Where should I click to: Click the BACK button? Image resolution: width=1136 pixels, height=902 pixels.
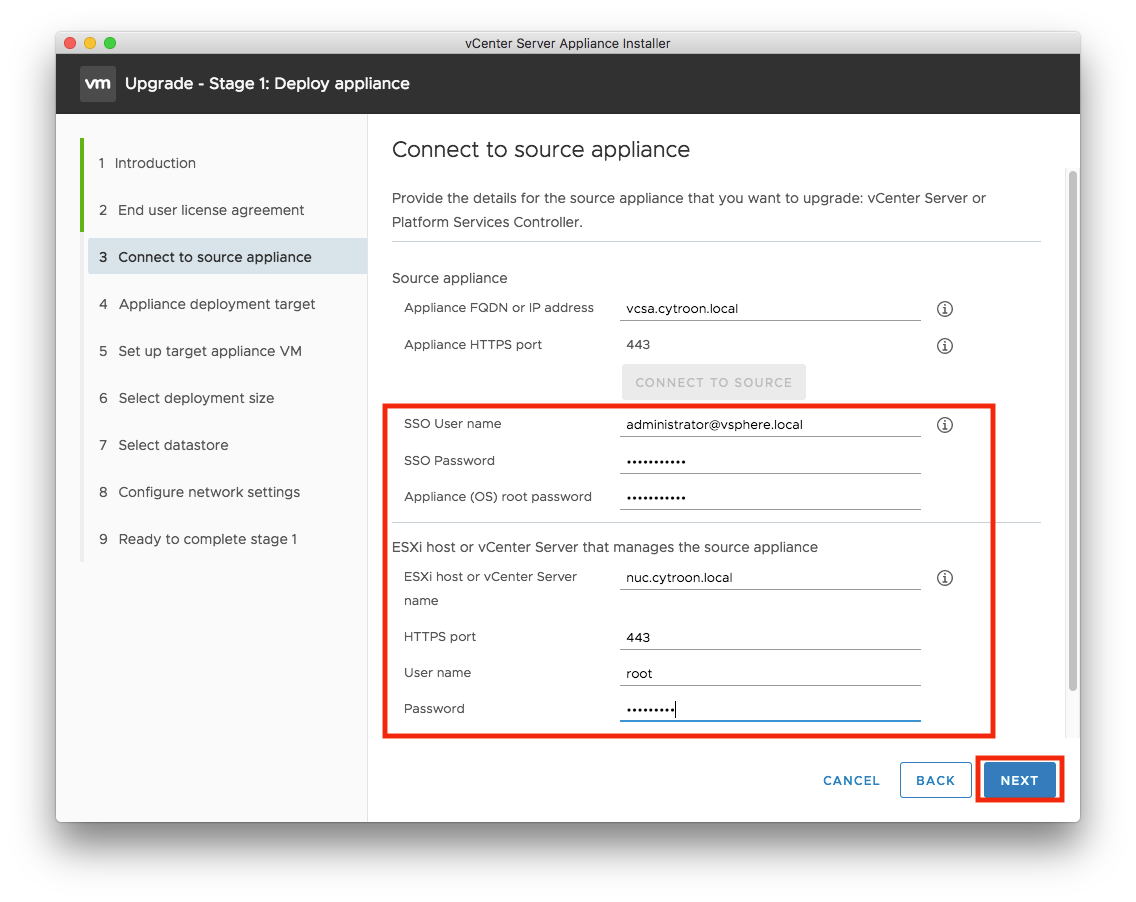coord(935,780)
